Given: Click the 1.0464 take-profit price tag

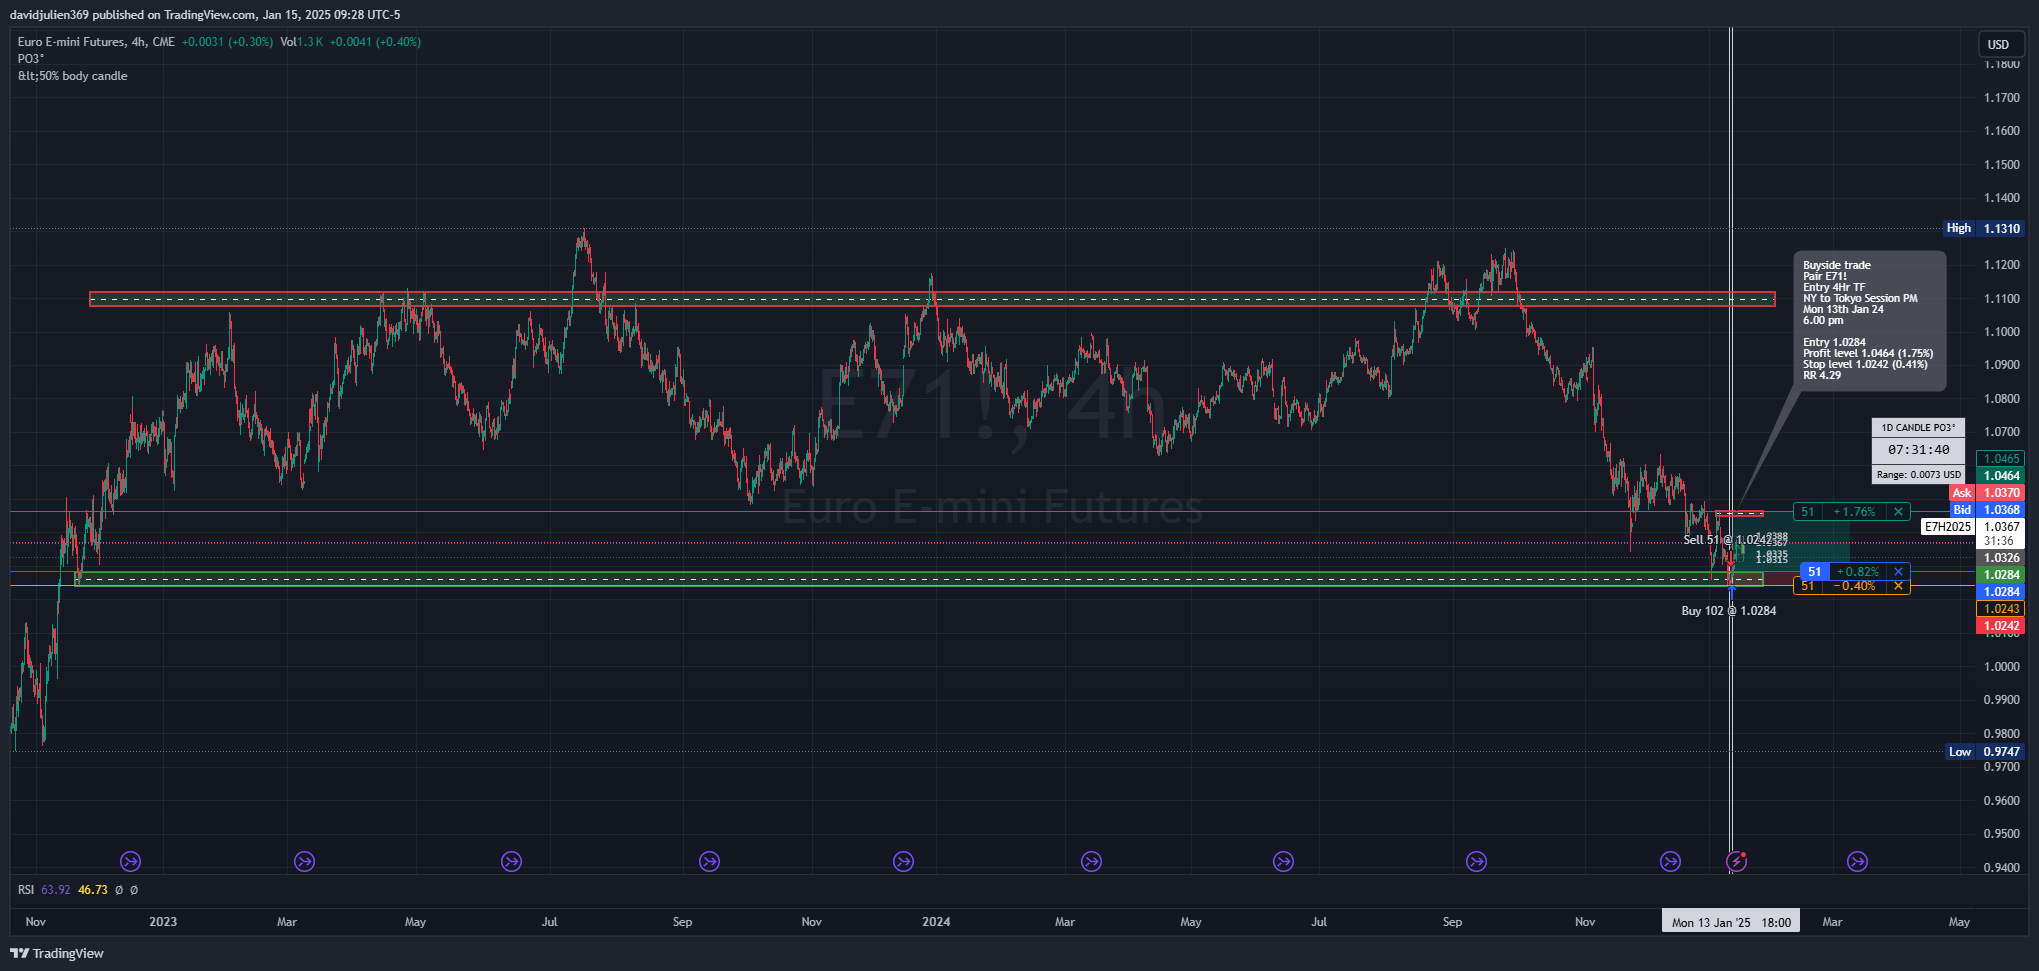Looking at the screenshot, I should 2001,476.
